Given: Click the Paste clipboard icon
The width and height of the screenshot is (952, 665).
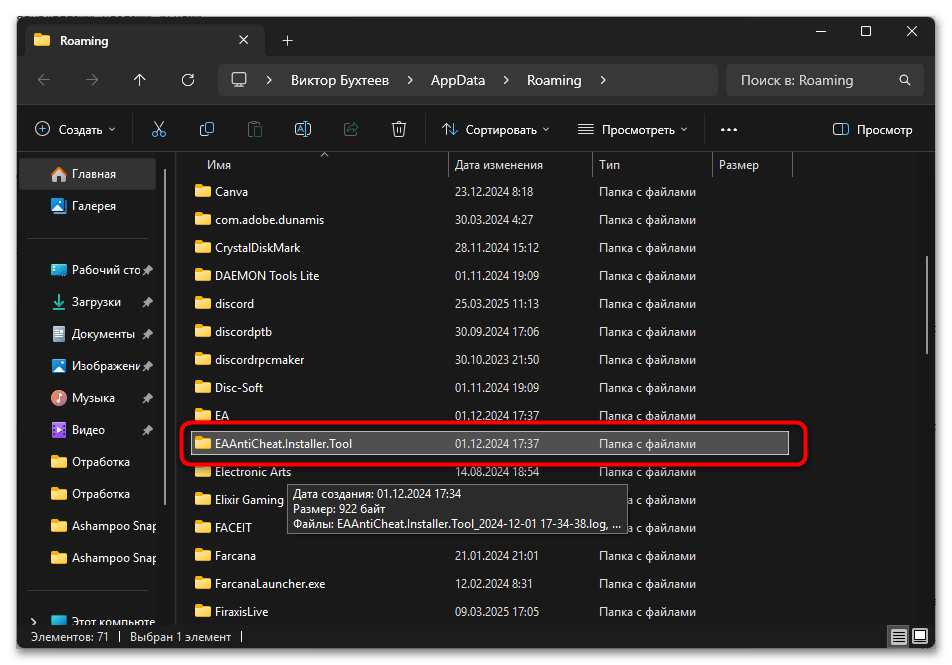Looking at the screenshot, I should (255, 129).
